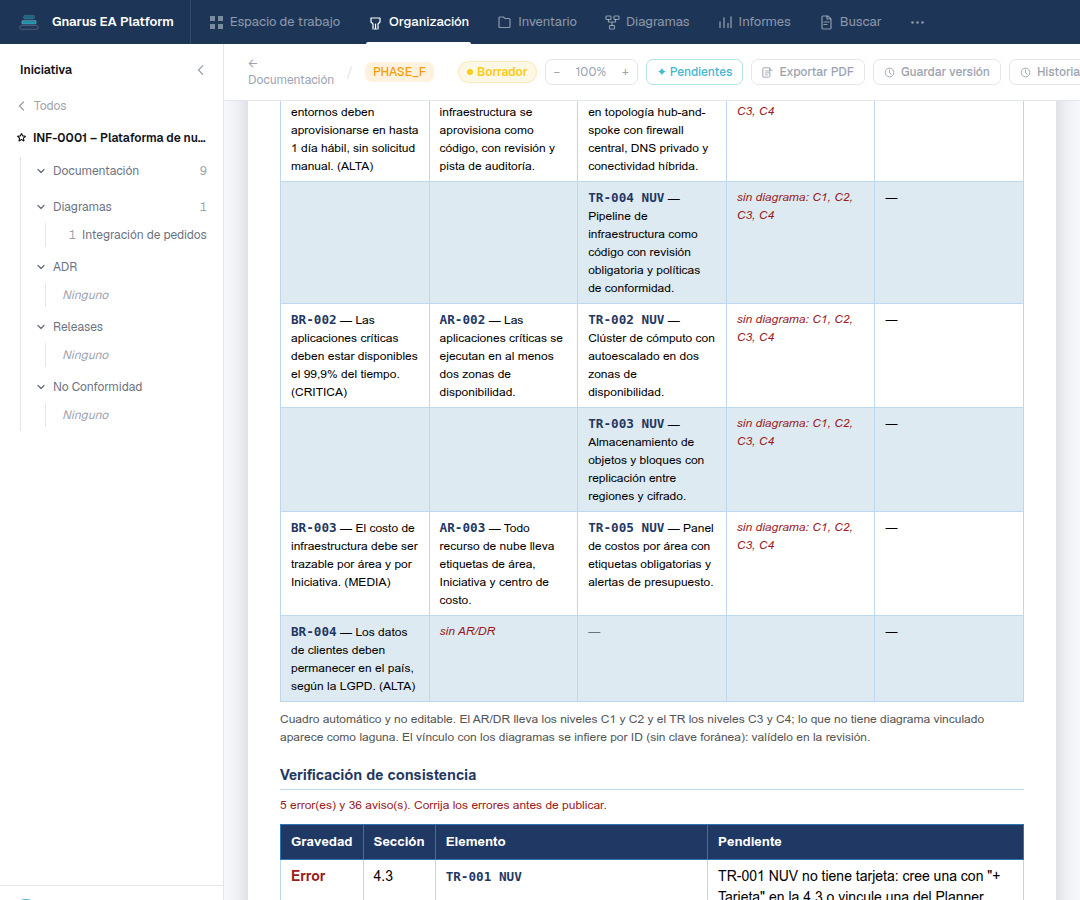Image resolution: width=1080 pixels, height=900 pixels.
Task: Open the Informes section
Action: point(754,22)
